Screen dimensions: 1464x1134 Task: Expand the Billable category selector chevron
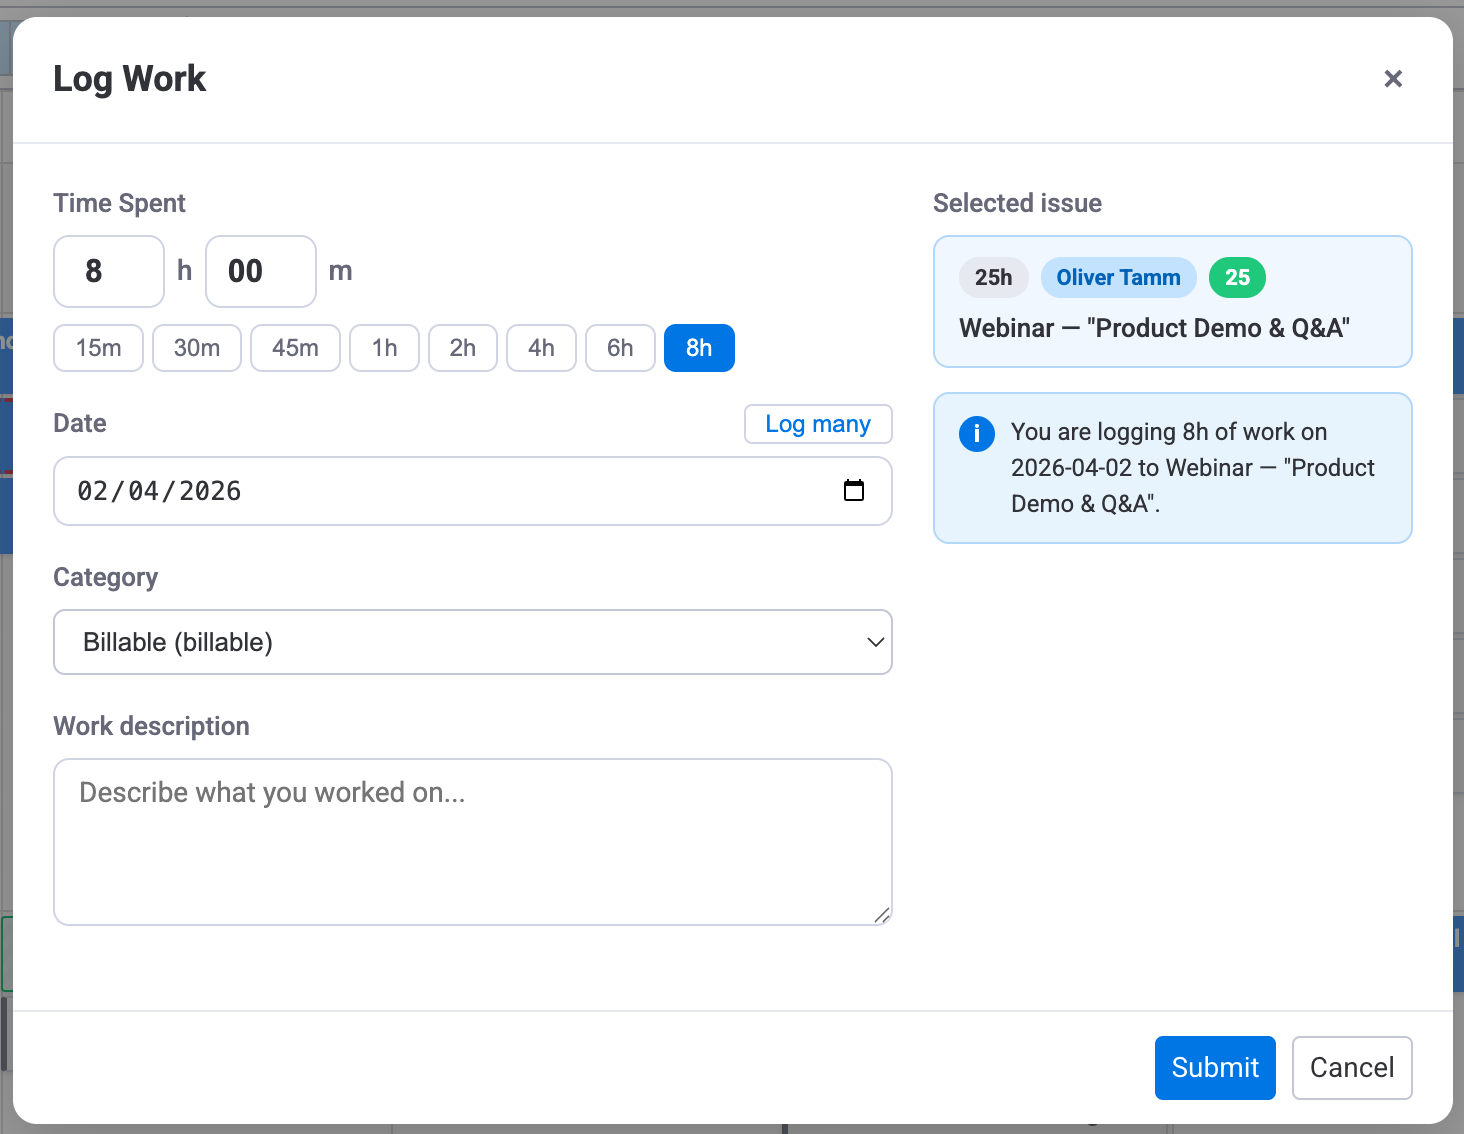[x=874, y=642]
